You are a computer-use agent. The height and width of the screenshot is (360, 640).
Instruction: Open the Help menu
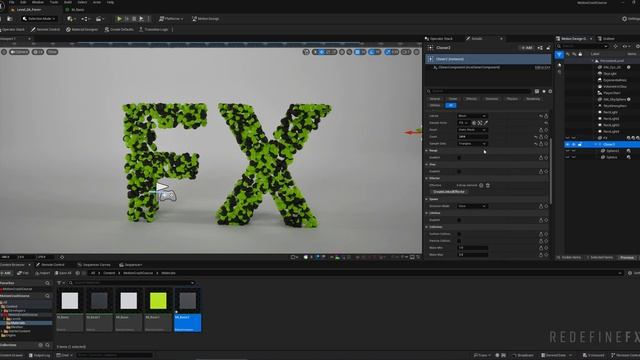tap(110, 2)
